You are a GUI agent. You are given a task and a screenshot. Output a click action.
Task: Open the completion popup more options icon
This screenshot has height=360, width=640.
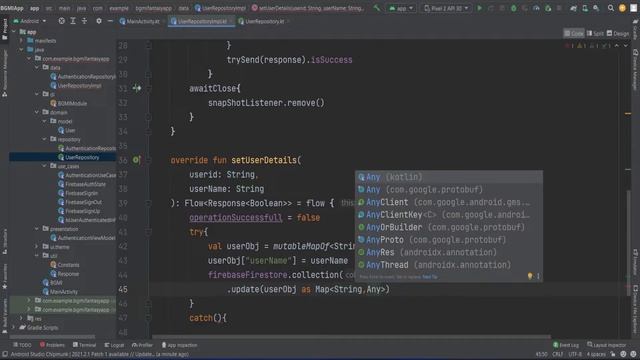coord(538,276)
